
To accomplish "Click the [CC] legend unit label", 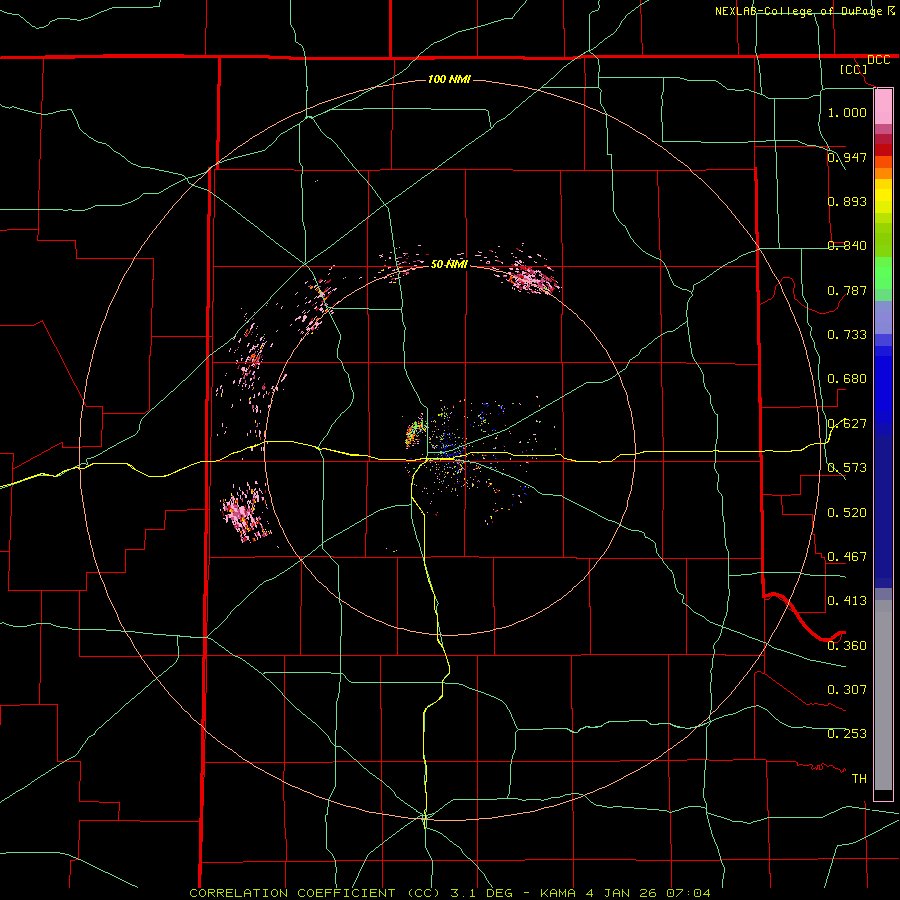I will (854, 69).
